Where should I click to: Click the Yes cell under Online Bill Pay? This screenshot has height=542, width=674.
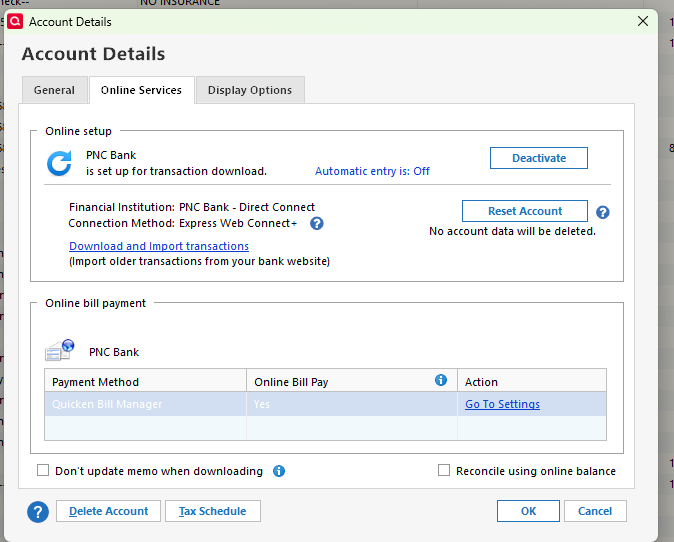coord(352,404)
